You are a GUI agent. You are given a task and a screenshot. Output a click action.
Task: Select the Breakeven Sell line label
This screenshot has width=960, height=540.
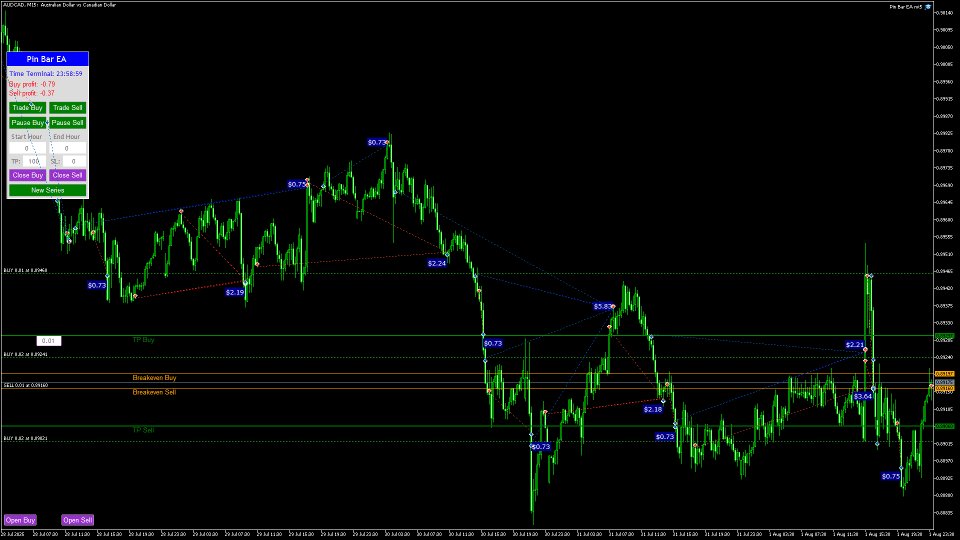click(x=154, y=392)
